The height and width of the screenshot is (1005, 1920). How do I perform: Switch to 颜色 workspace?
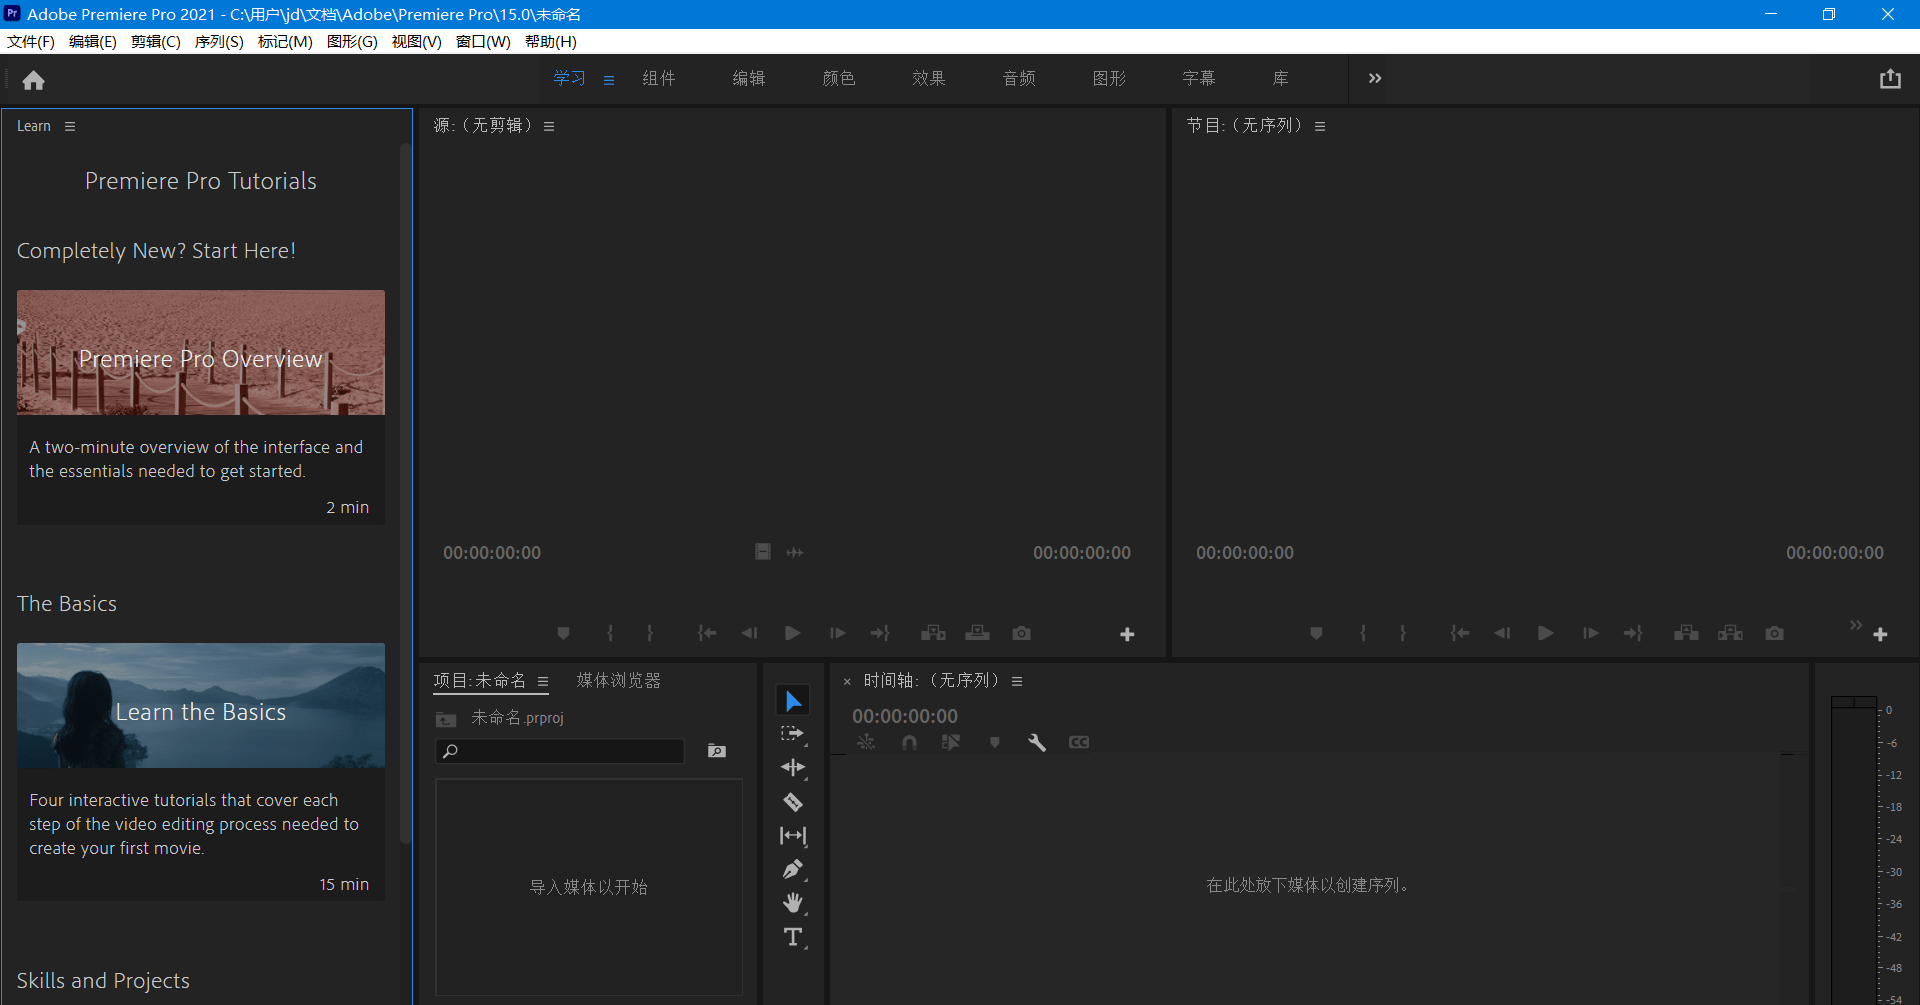(x=838, y=78)
